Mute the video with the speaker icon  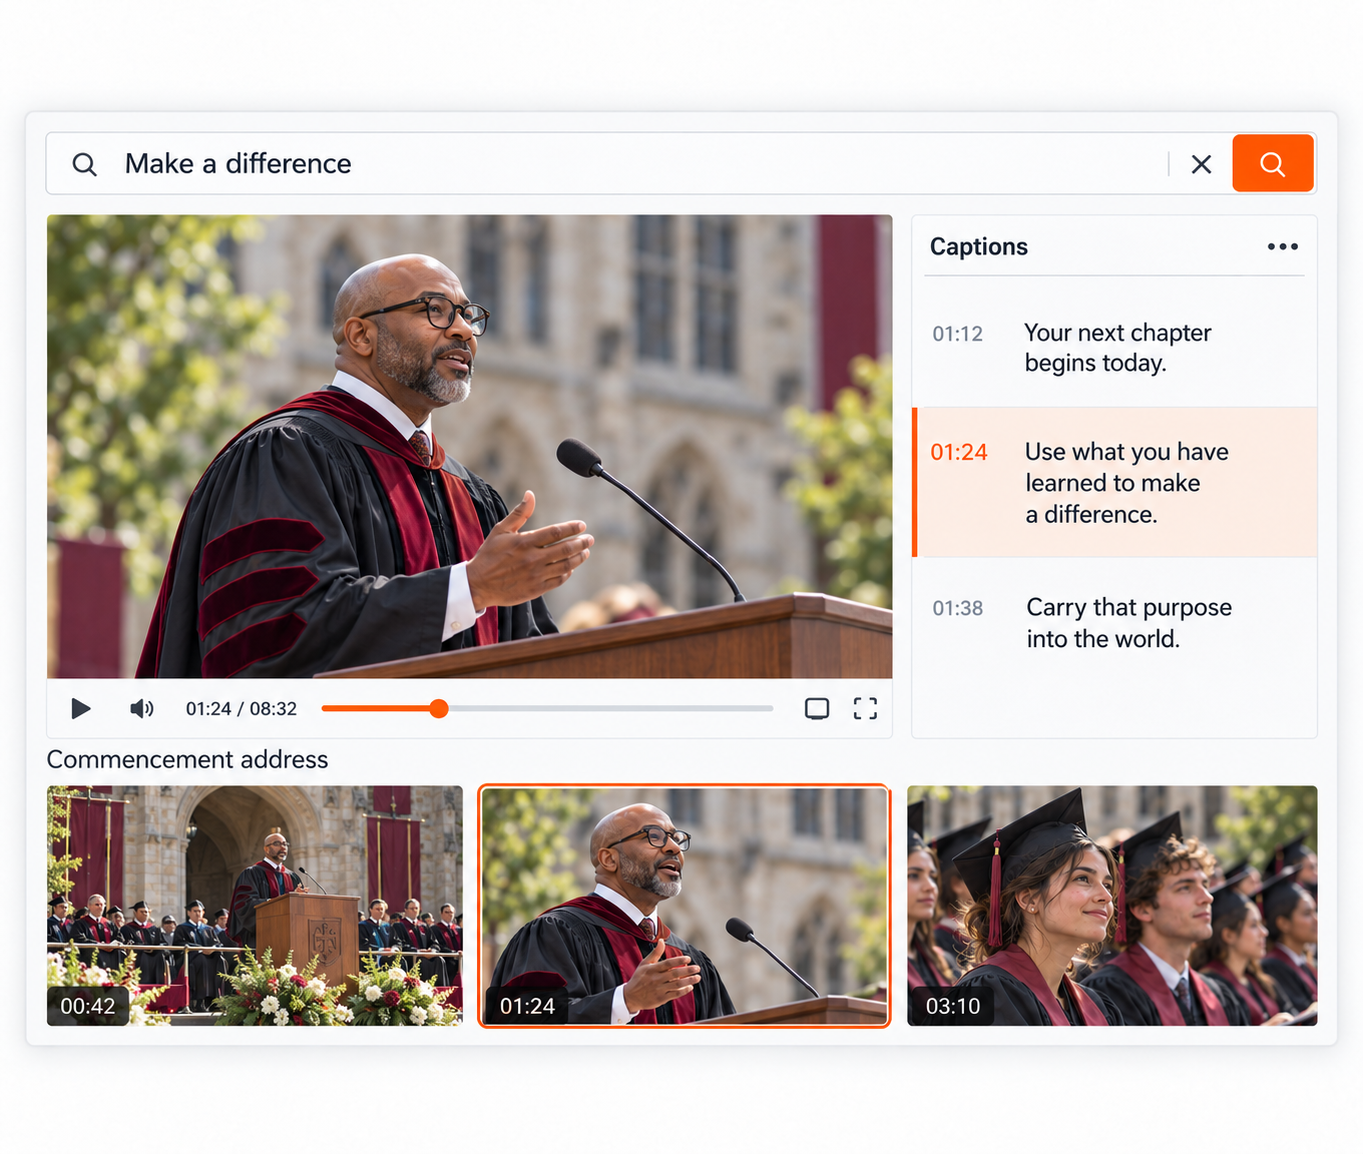coord(142,709)
